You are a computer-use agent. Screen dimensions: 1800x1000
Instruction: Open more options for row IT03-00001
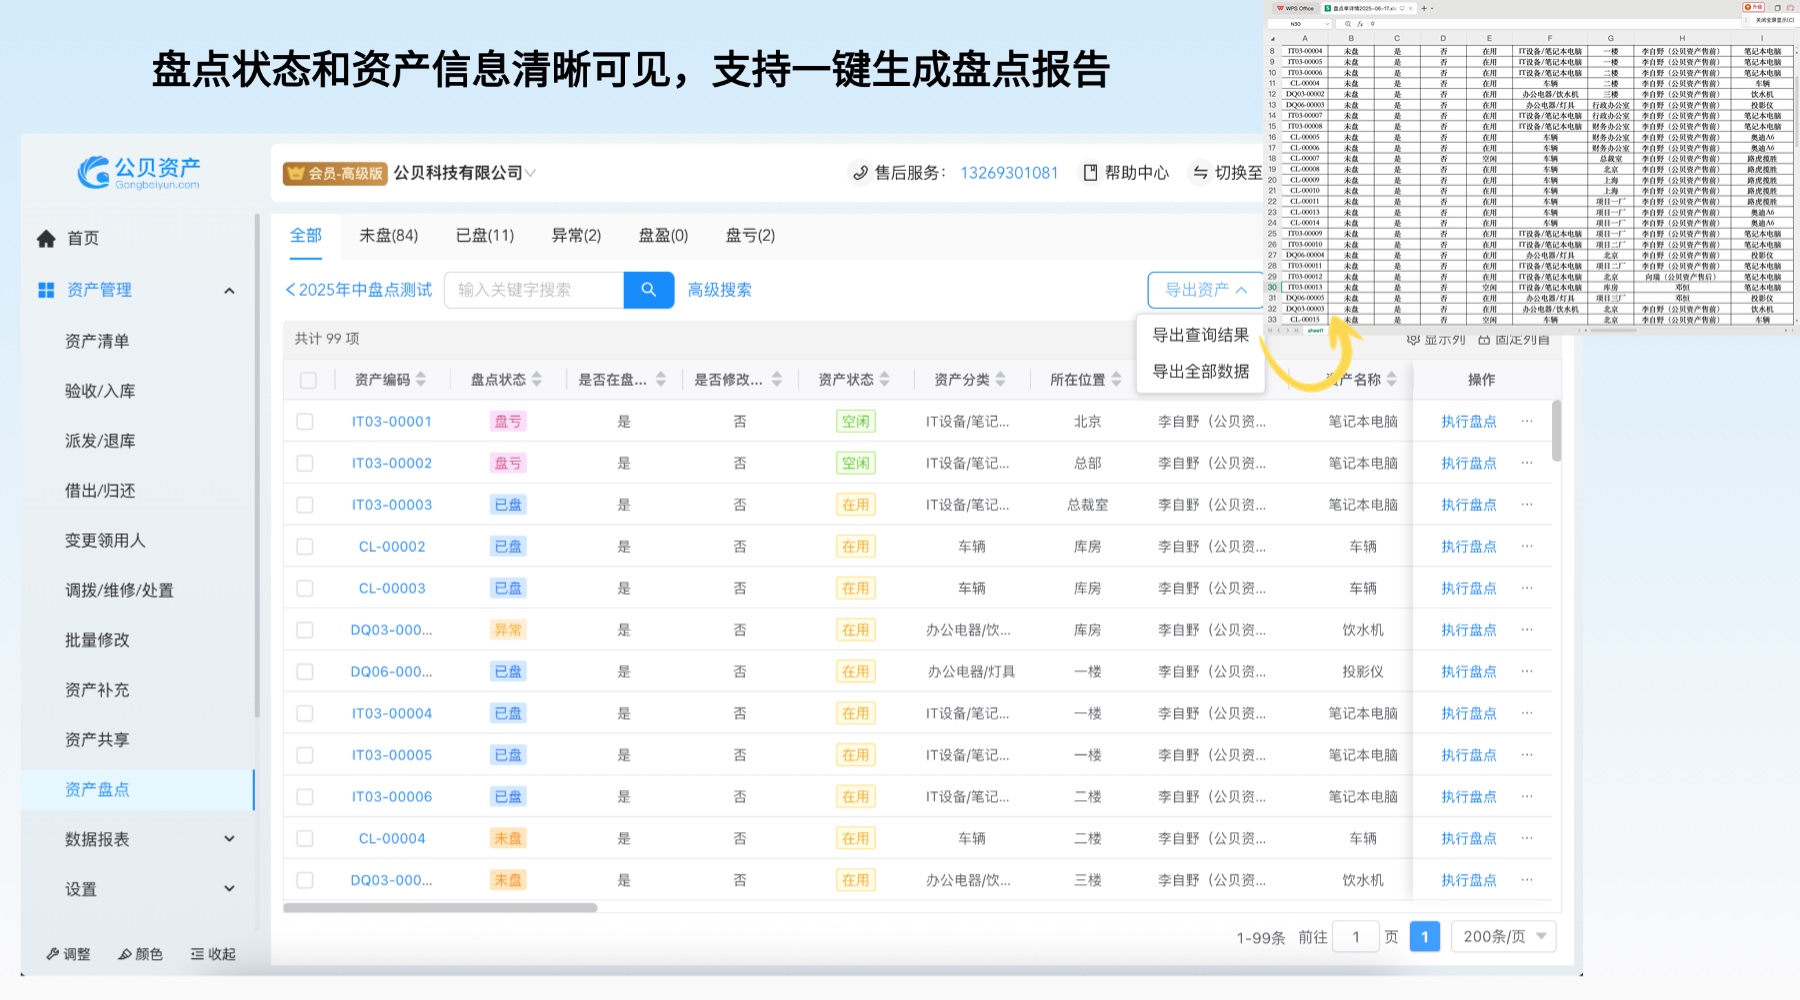click(x=1527, y=422)
